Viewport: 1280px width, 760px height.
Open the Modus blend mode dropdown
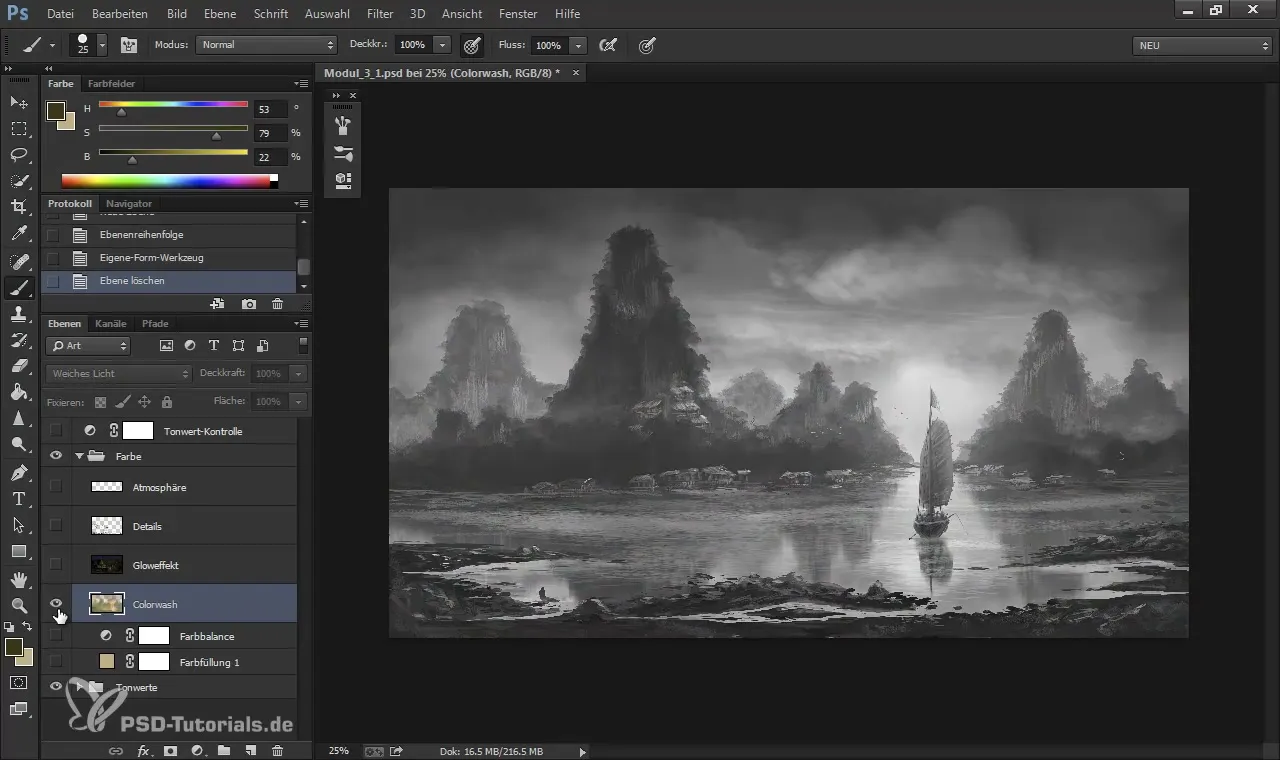tap(267, 45)
